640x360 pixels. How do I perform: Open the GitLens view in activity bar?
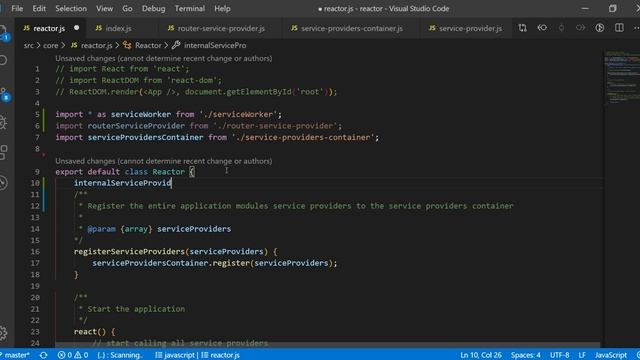(x=3, y=182)
